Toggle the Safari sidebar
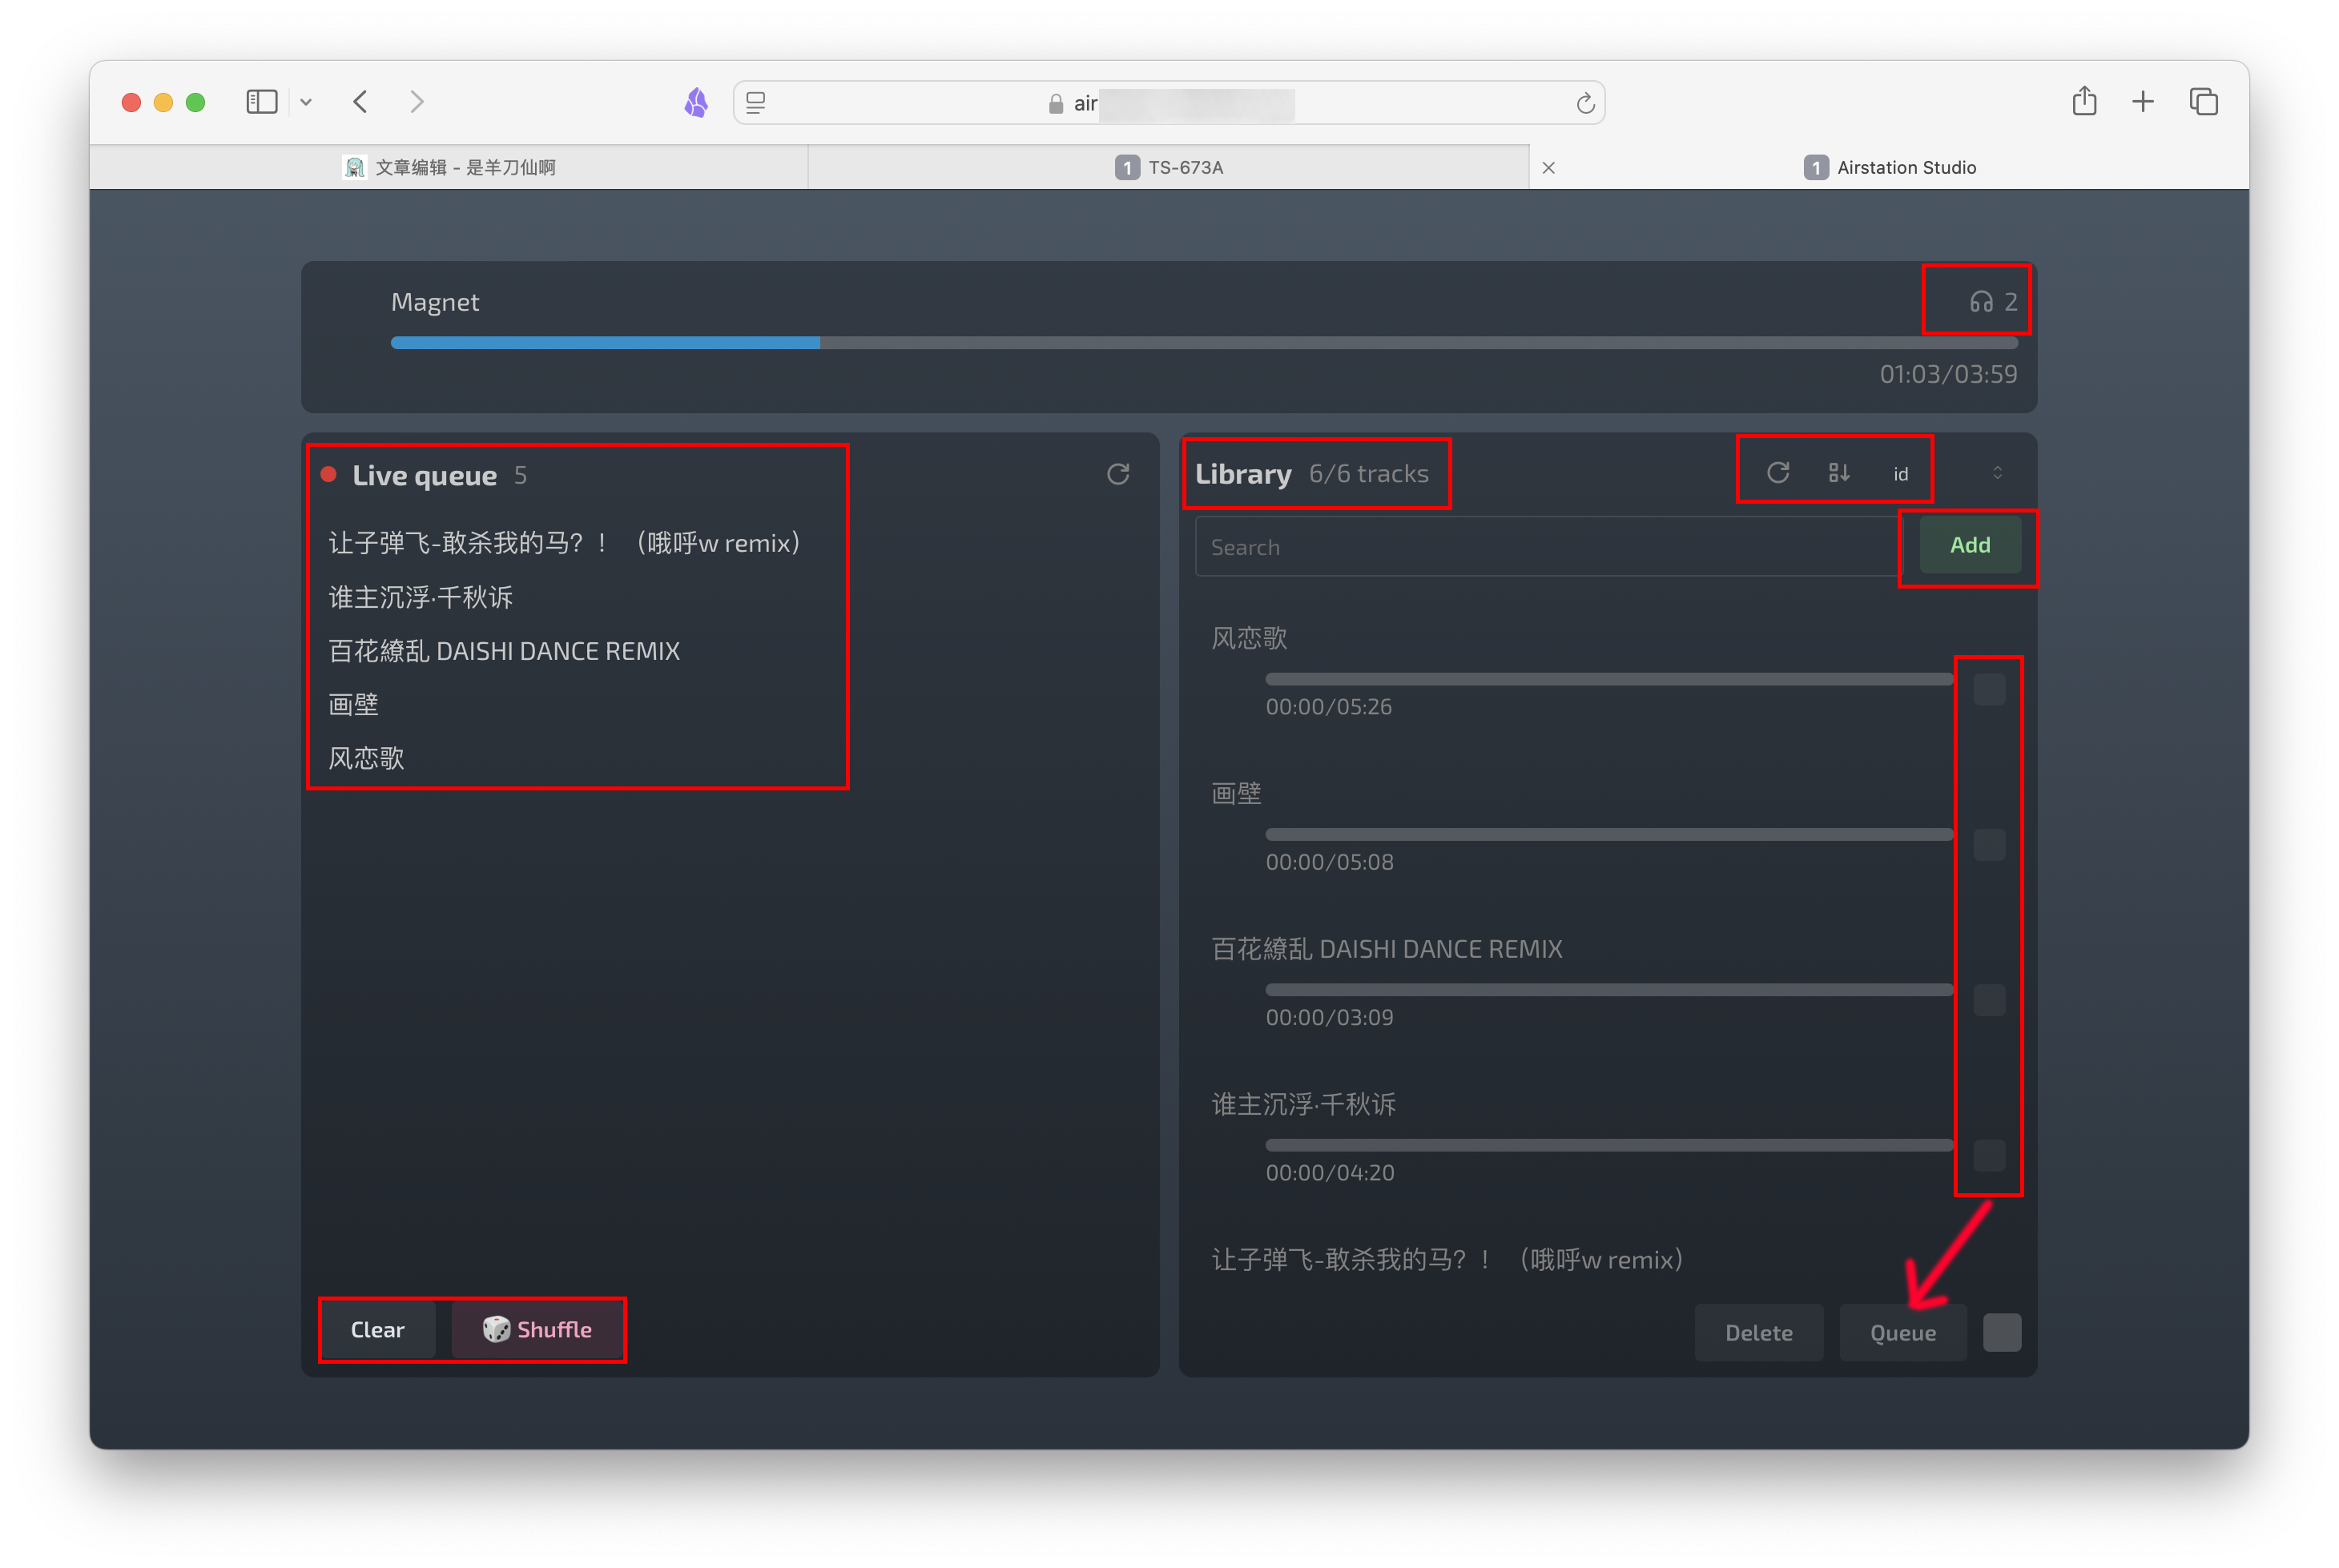 tap(261, 102)
